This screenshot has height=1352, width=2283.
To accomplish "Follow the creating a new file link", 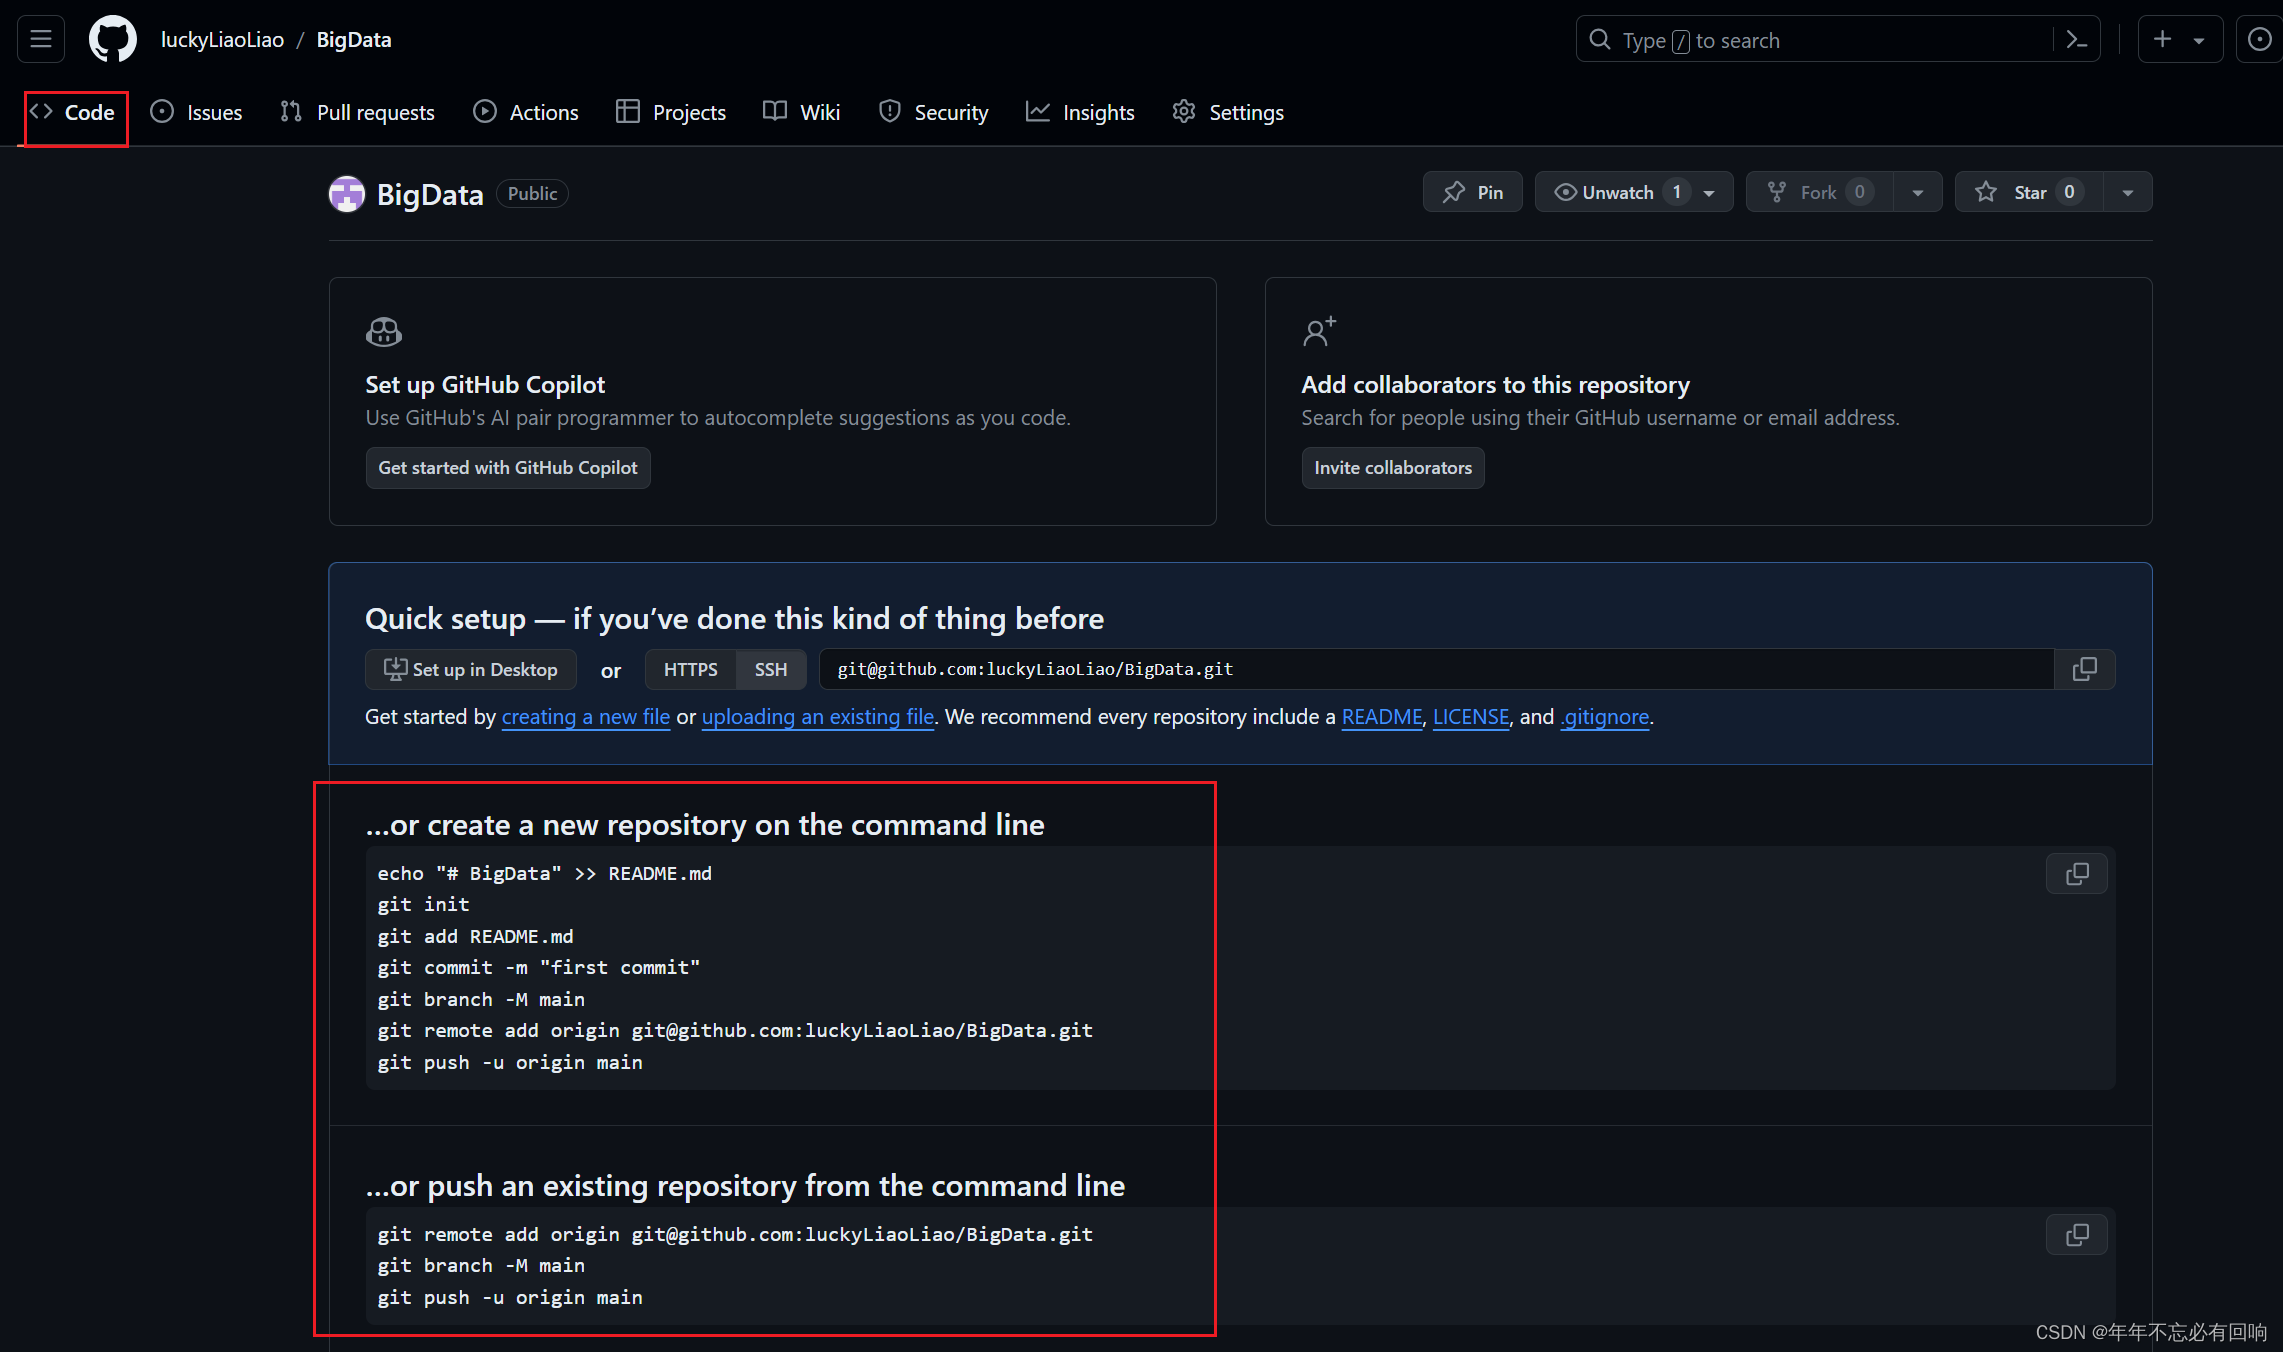I will coord(586,717).
